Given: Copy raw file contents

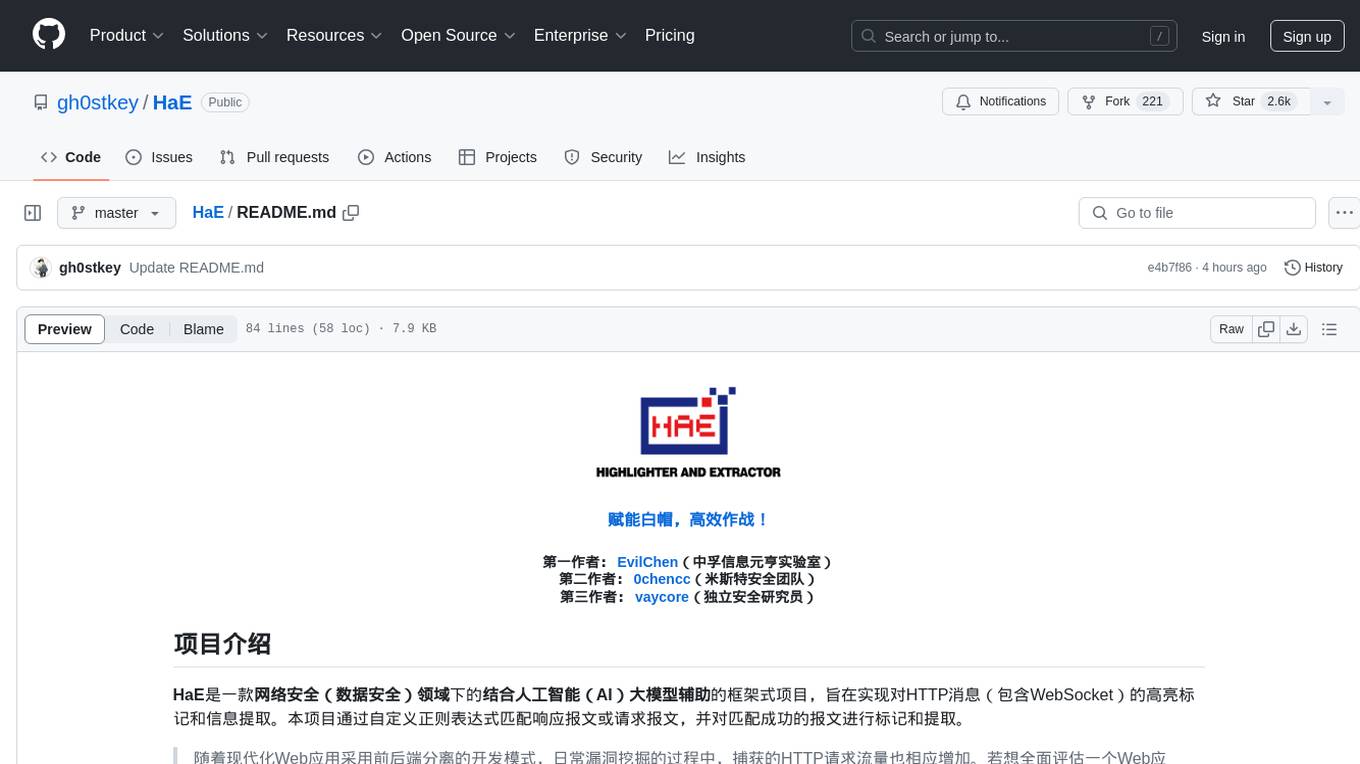Looking at the screenshot, I should 1266,329.
